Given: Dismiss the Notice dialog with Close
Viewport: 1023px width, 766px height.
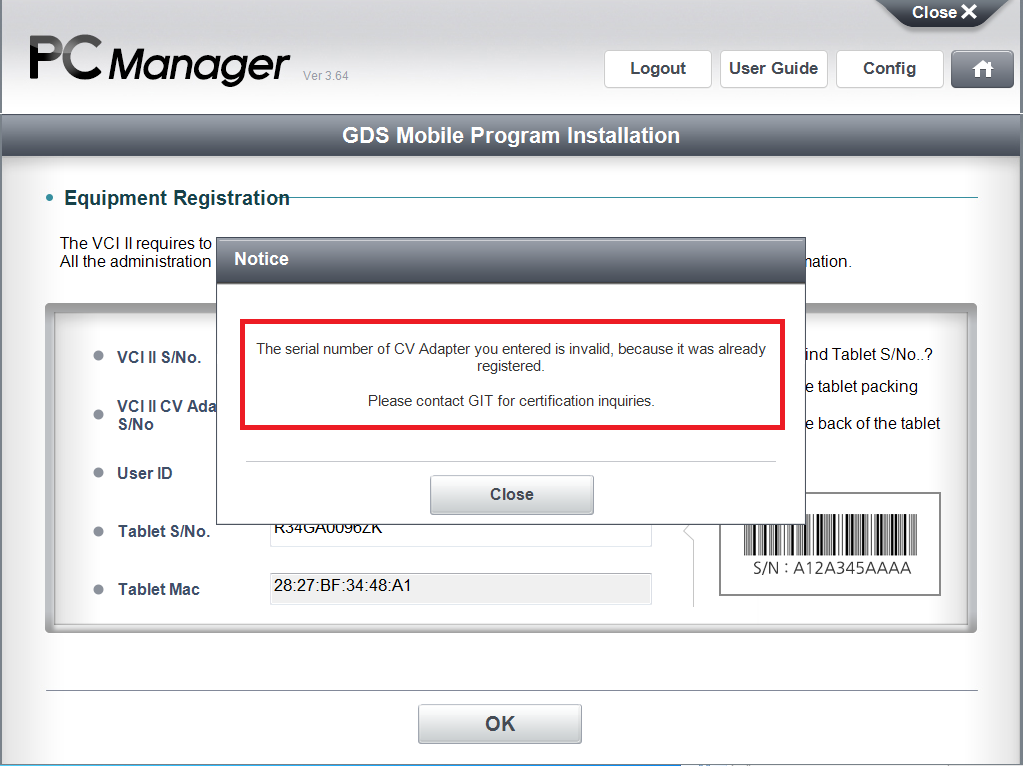Looking at the screenshot, I should 512,495.
